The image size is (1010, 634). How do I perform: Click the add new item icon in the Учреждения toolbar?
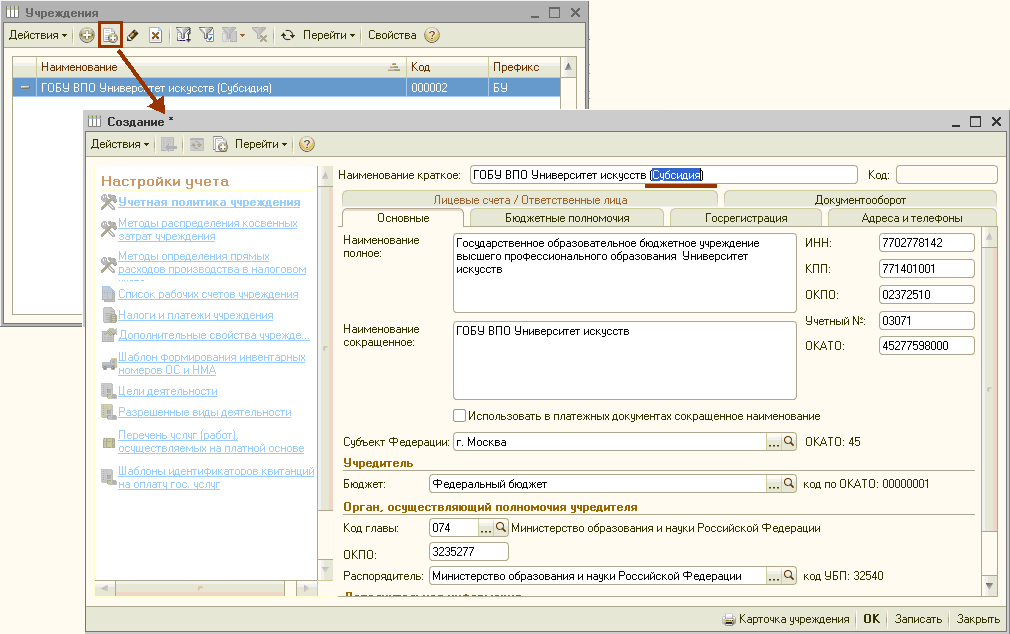[x=87, y=35]
